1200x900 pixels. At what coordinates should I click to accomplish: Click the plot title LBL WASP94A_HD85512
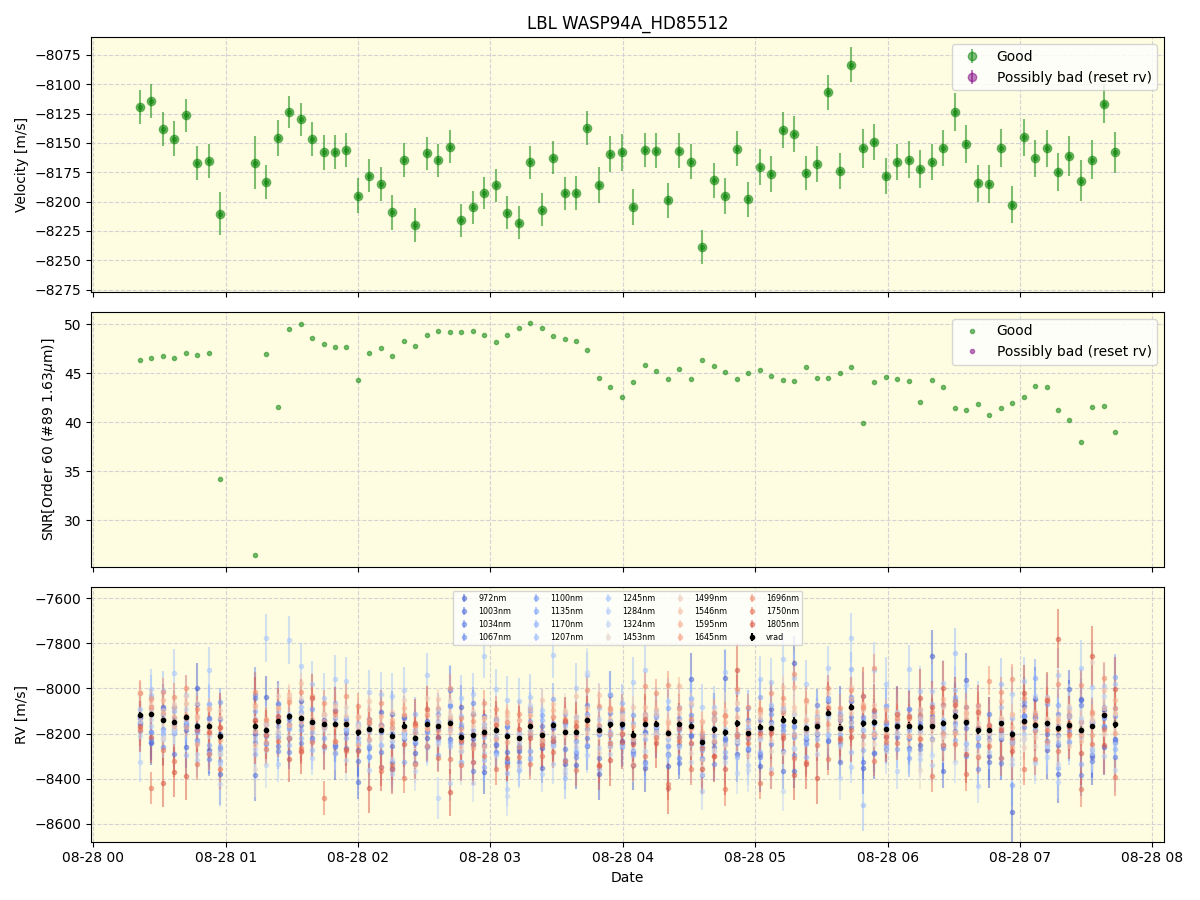coord(627,23)
